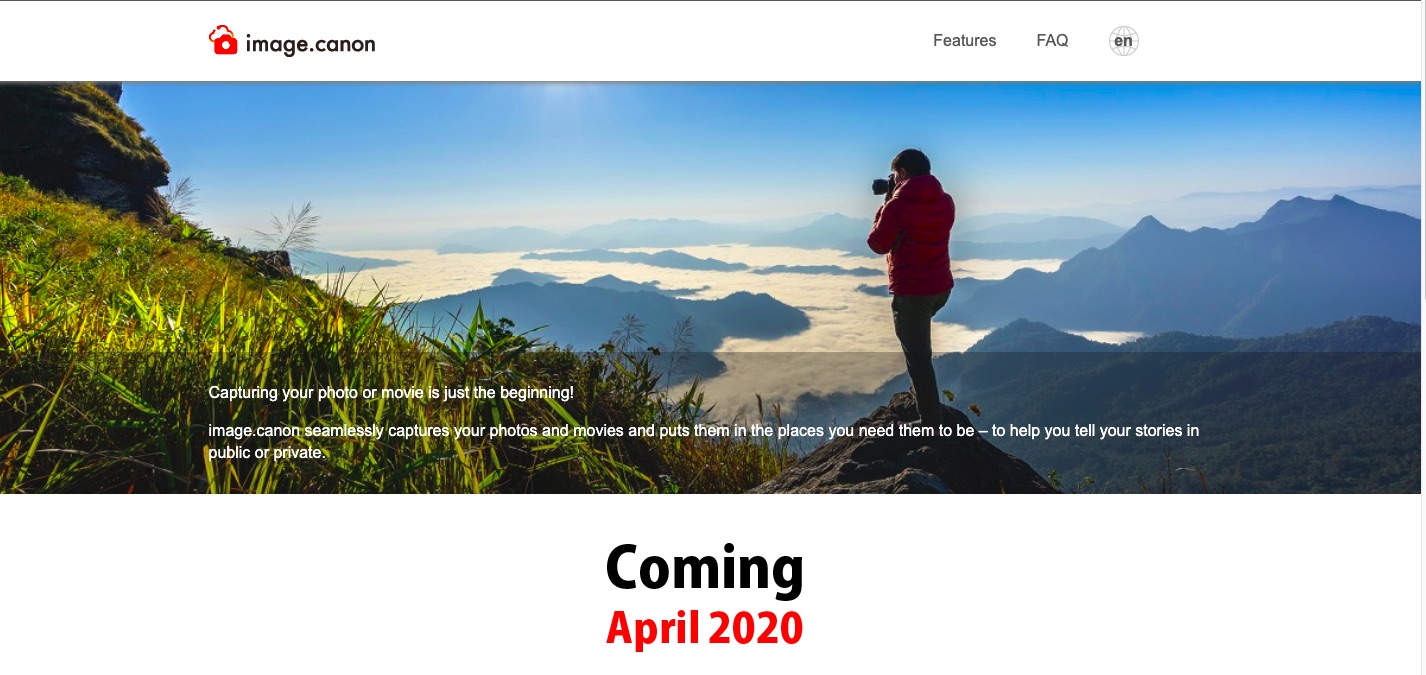Click the red 'April 2020' text

704,628
